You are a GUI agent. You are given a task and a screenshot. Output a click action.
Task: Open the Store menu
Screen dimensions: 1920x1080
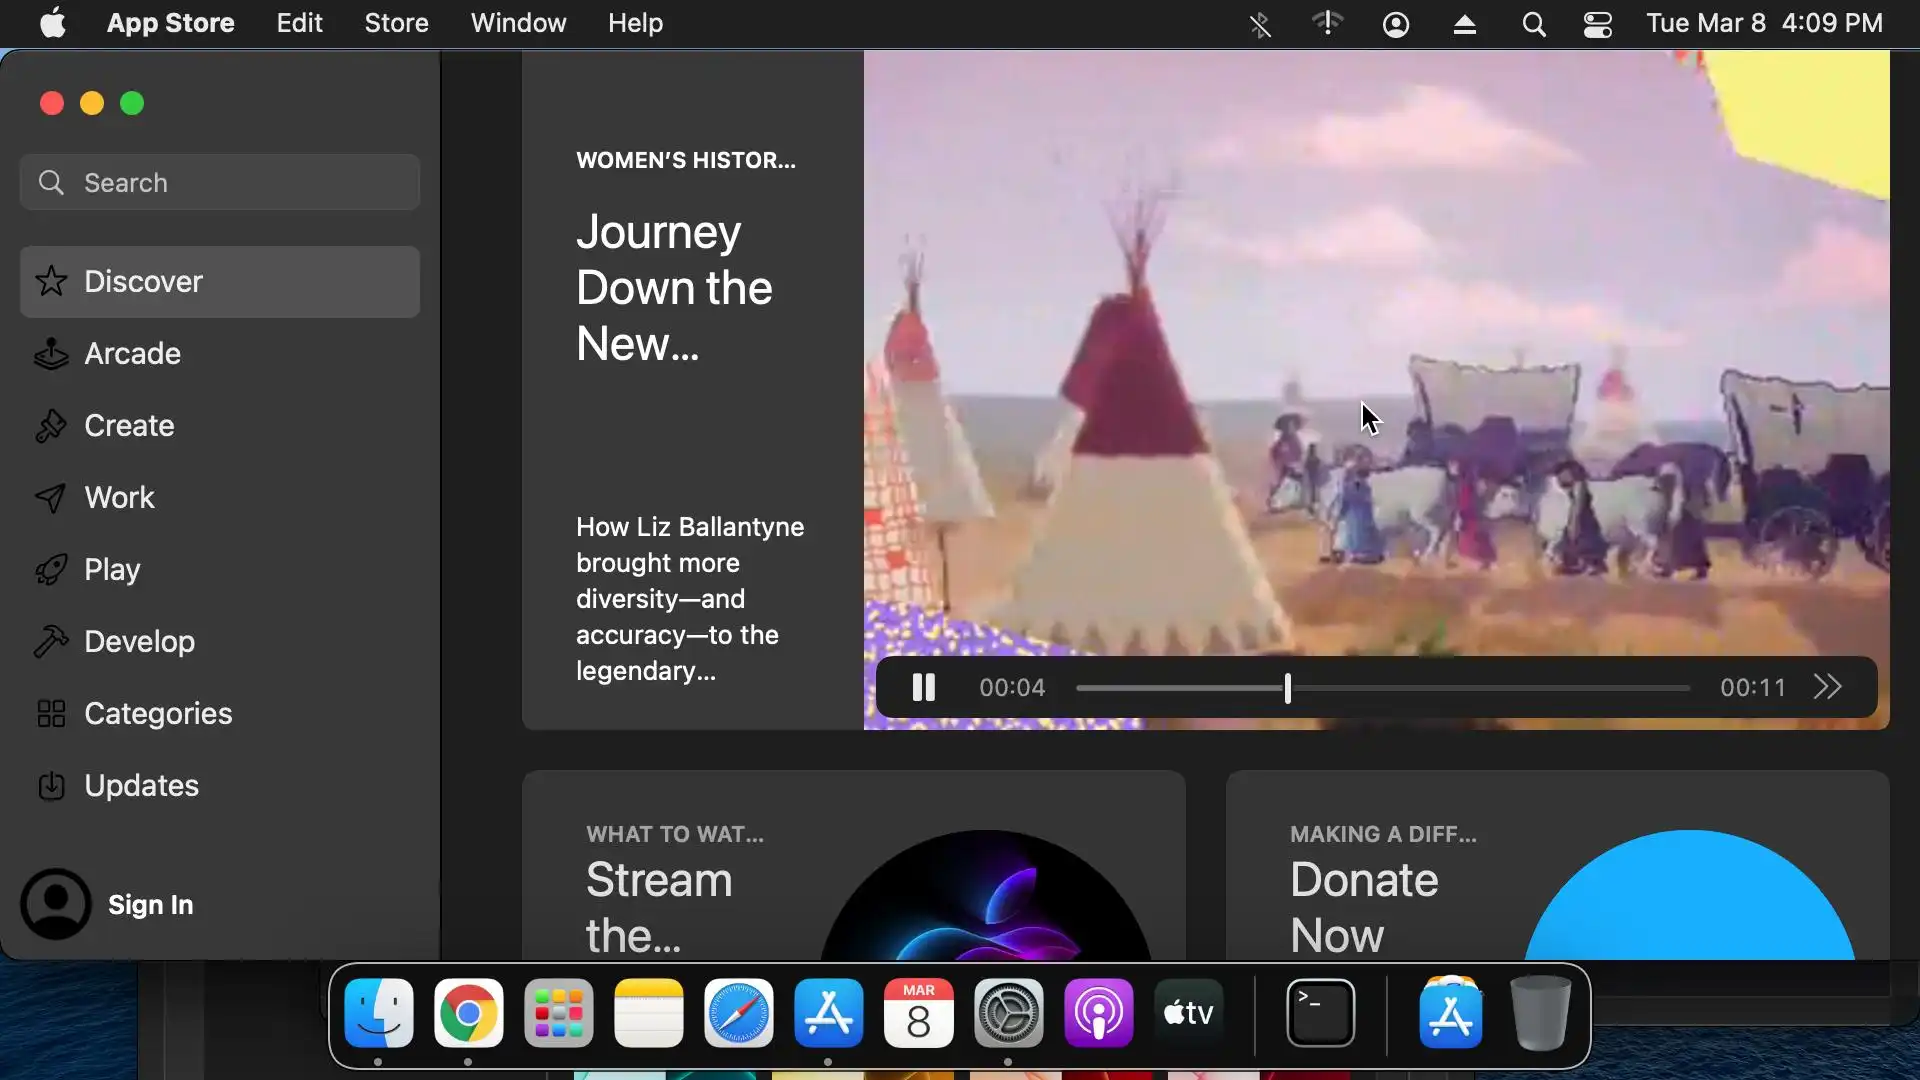[396, 23]
